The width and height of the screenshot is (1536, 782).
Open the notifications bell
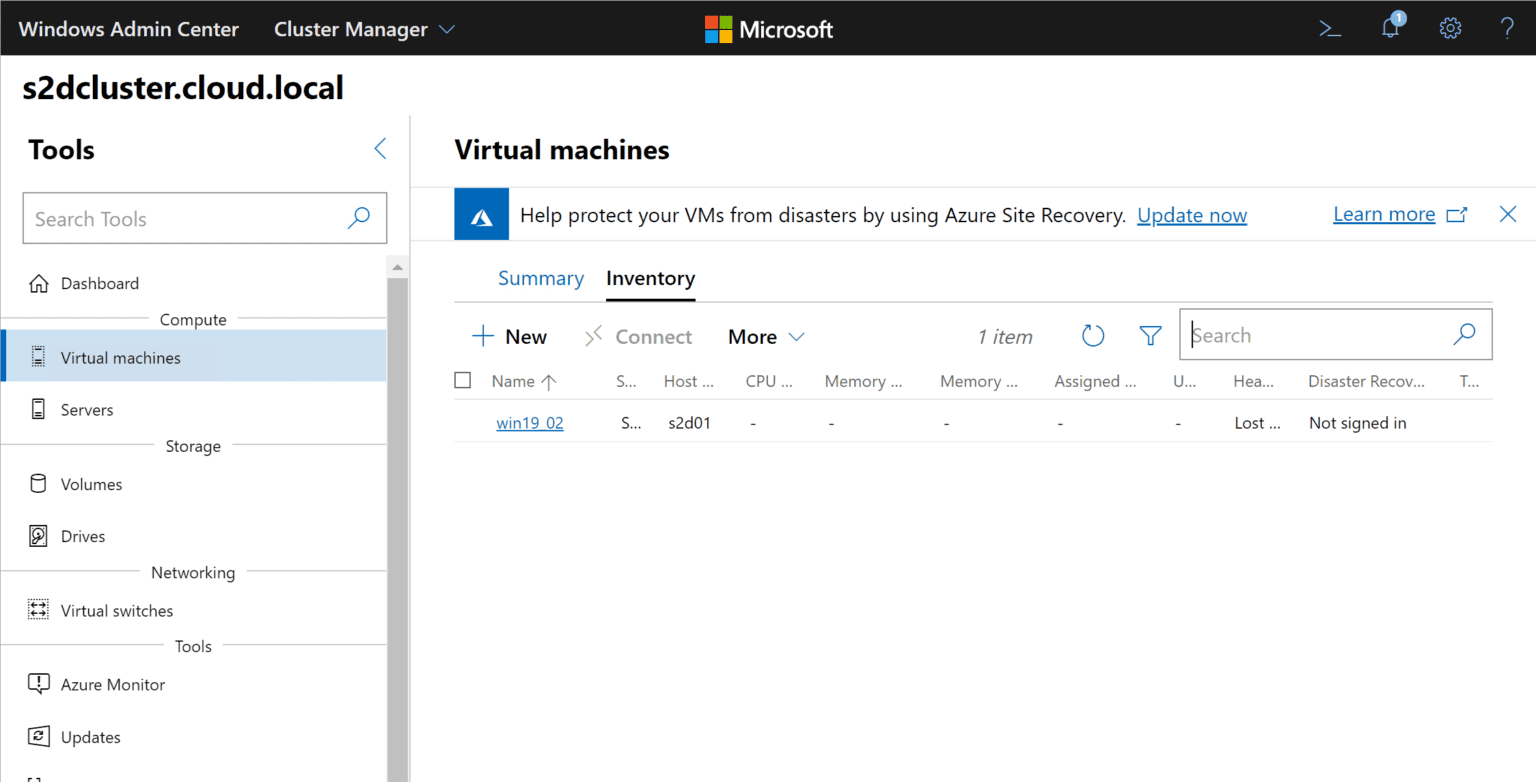click(1390, 28)
